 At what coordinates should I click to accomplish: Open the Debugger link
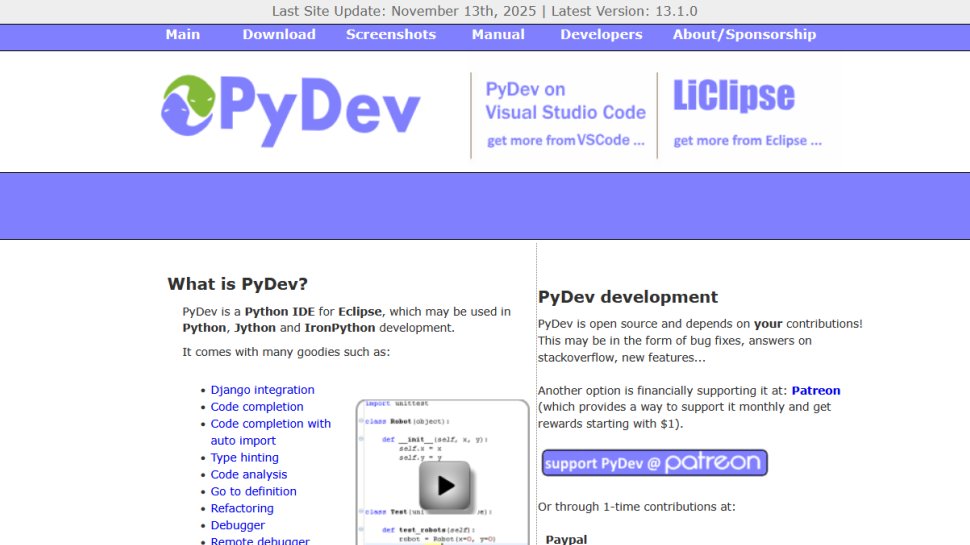click(x=238, y=525)
